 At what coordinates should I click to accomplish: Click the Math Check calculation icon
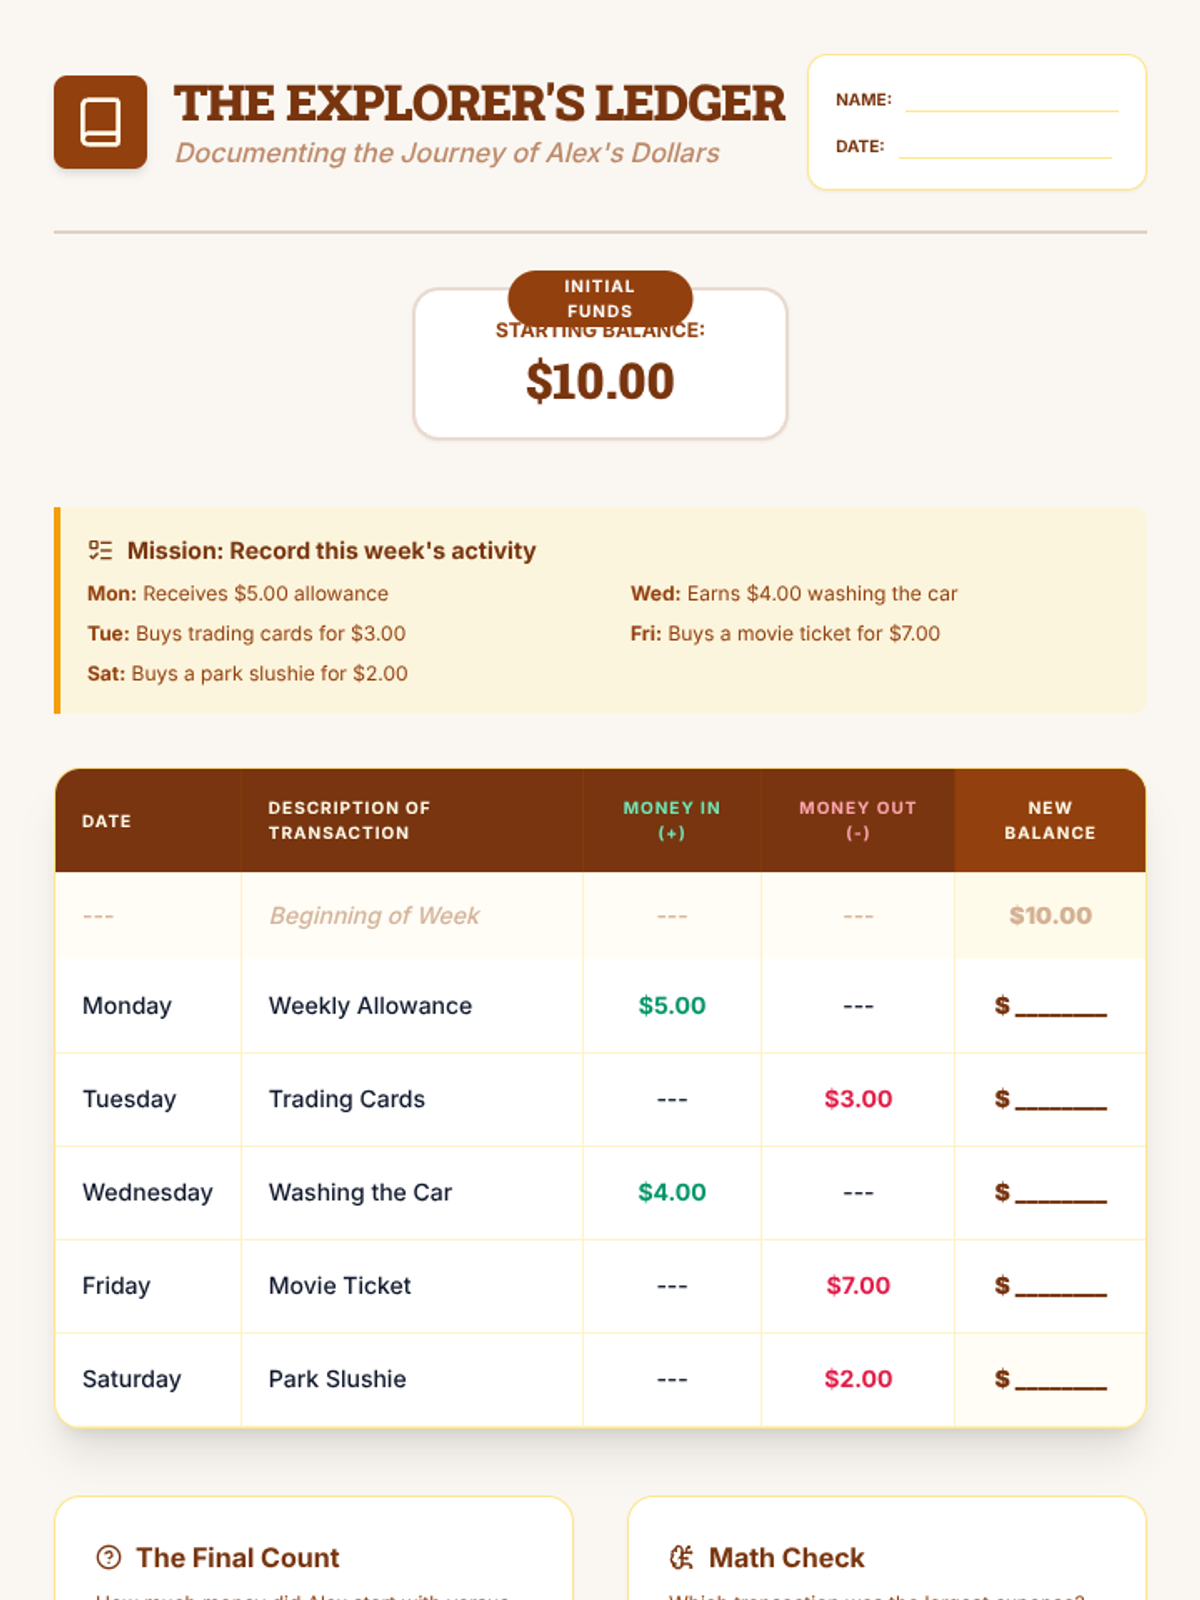(x=681, y=1557)
